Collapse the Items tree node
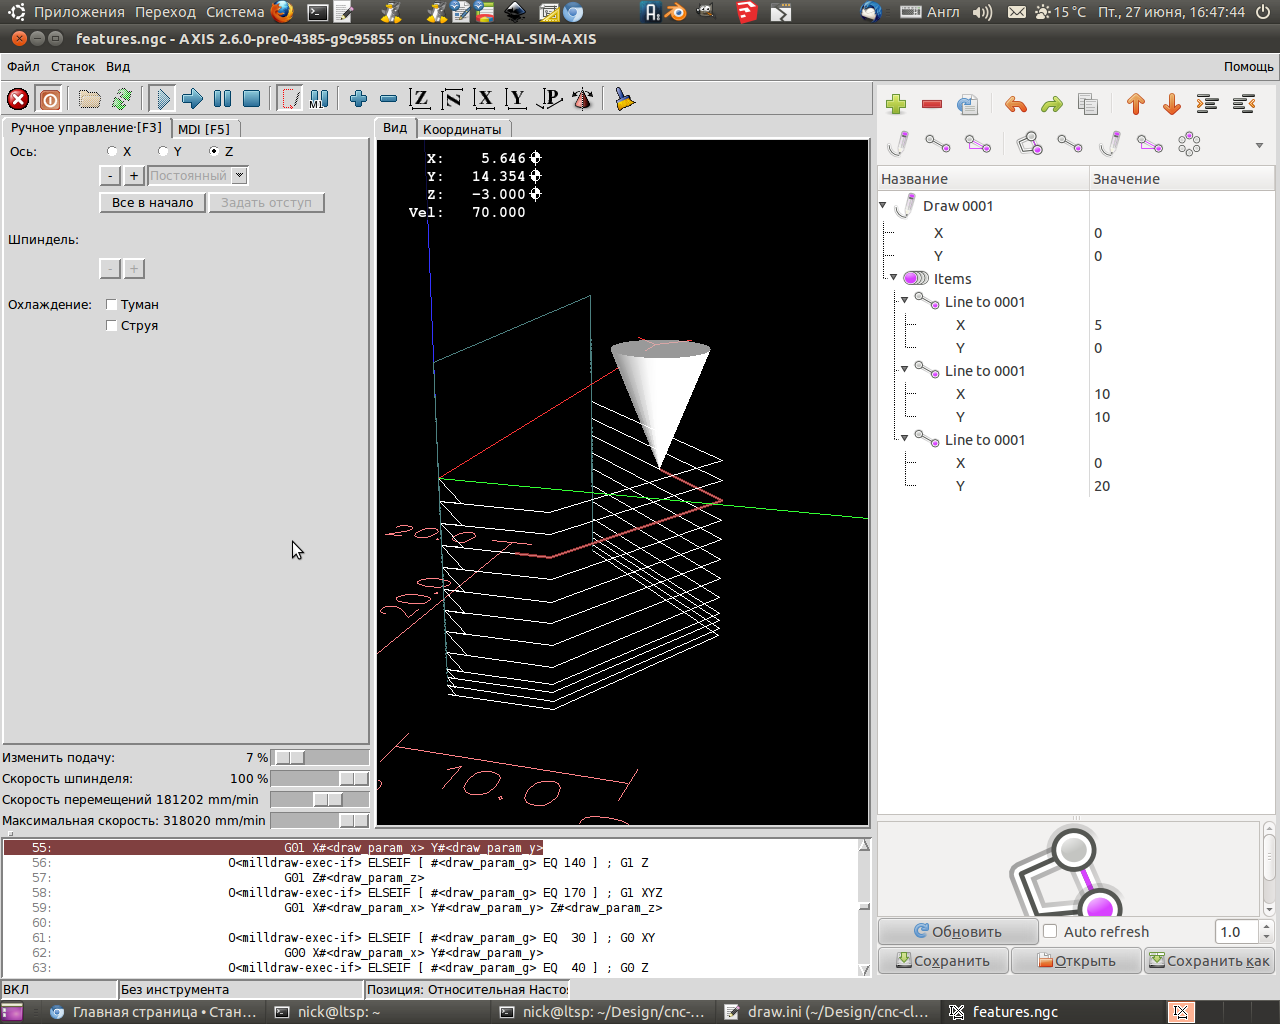 [x=894, y=278]
